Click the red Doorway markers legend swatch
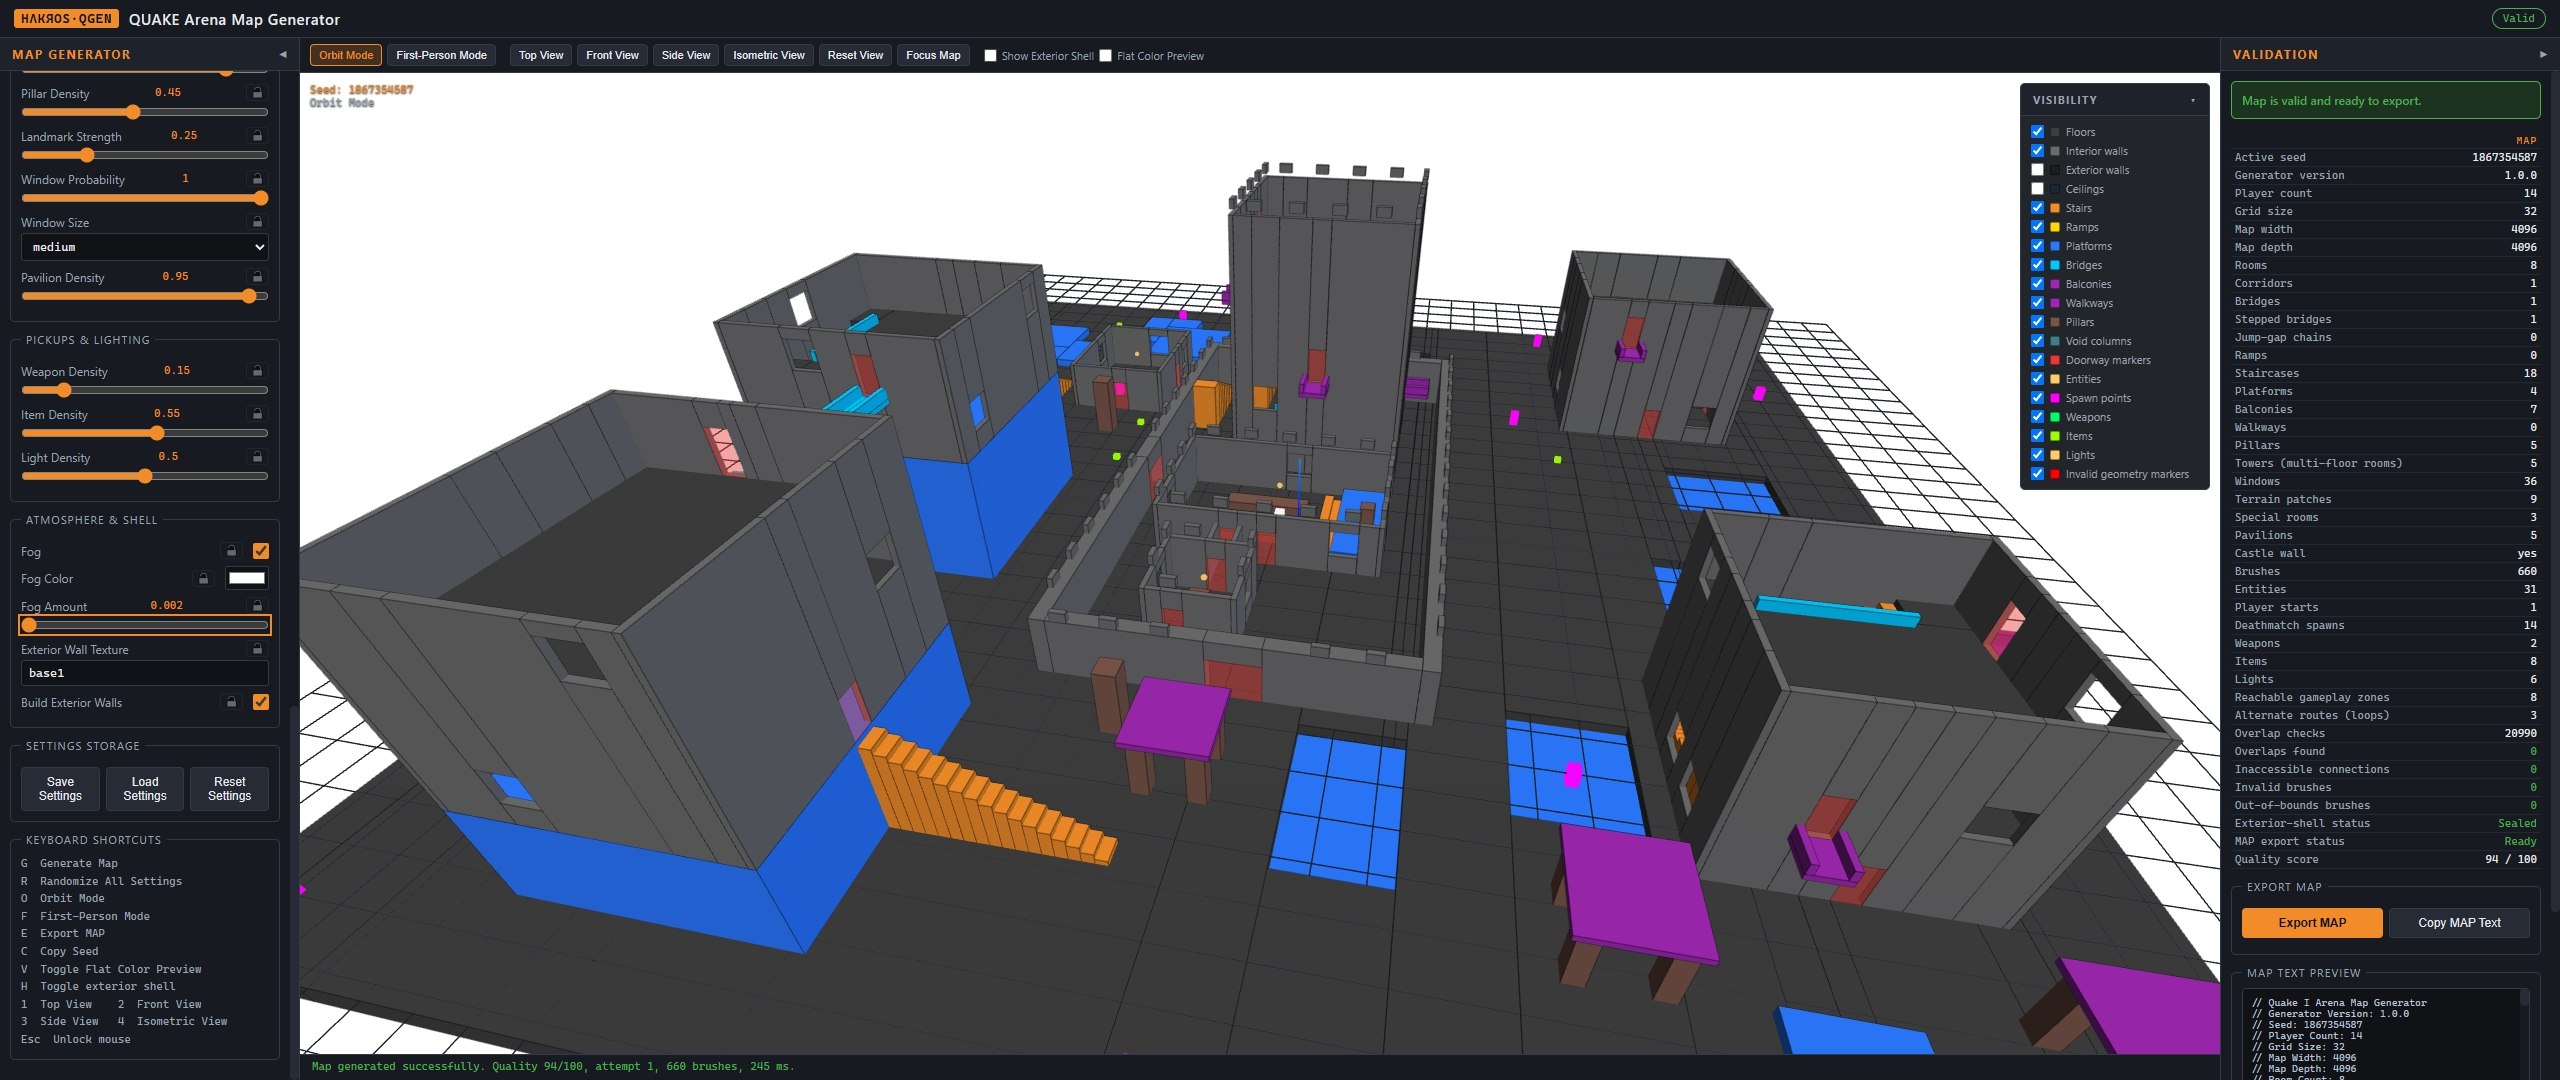The width and height of the screenshot is (2560, 1080). point(2055,360)
